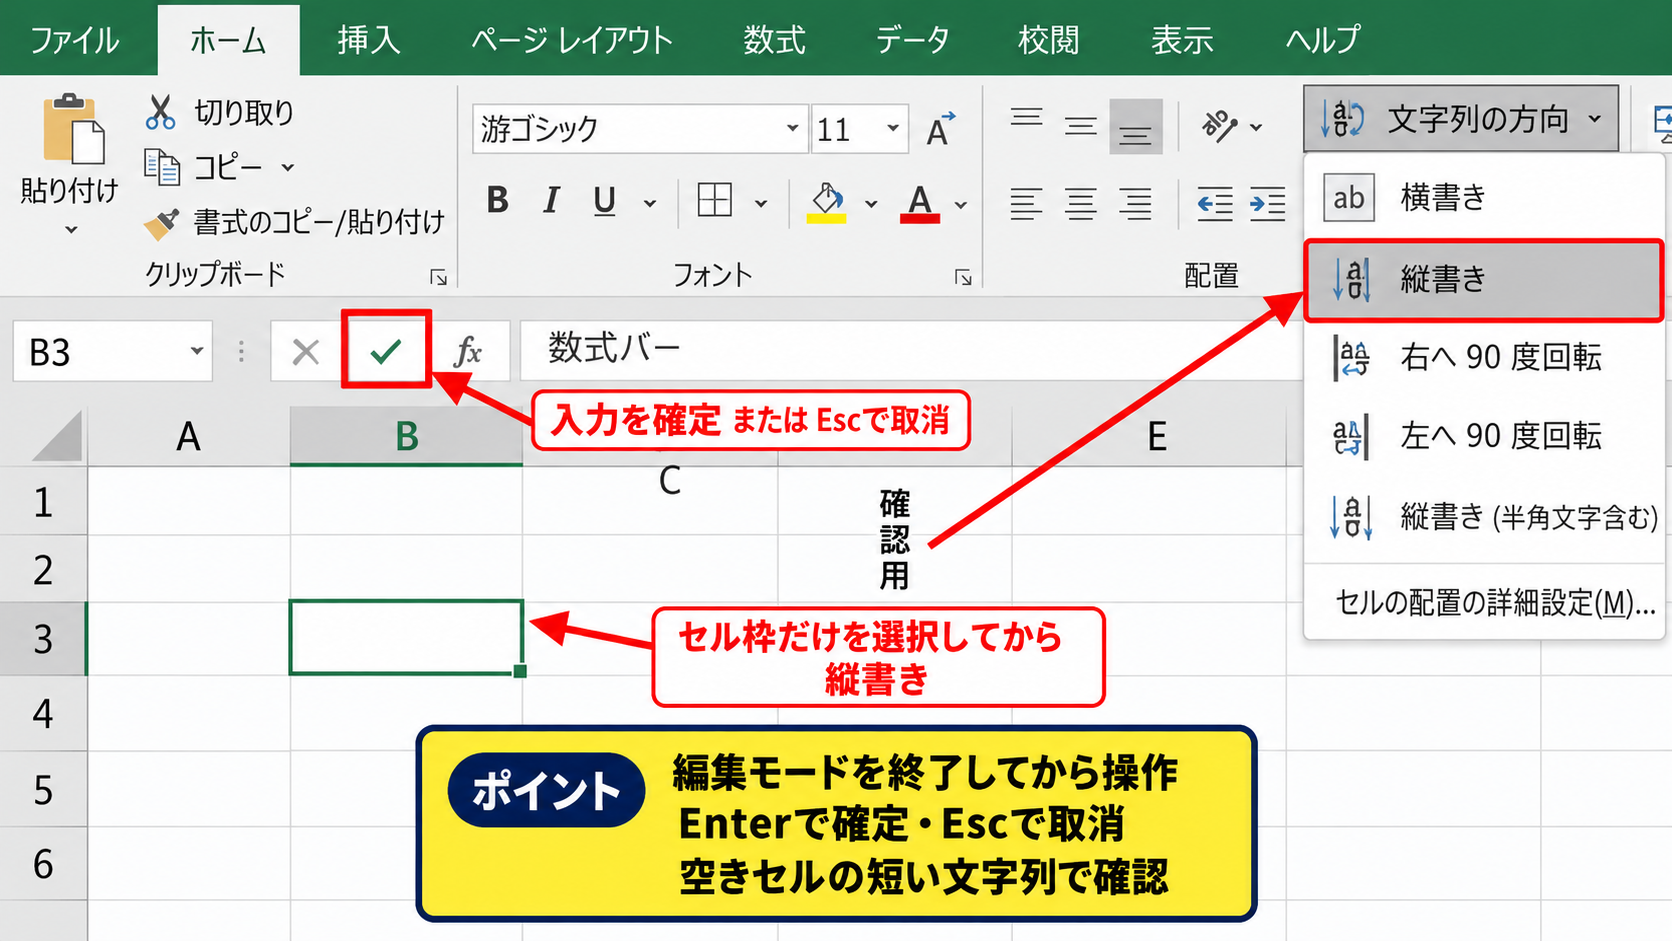Toggle Underline formatting
Viewport: 1672px width, 941px height.
tap(604, 202)
